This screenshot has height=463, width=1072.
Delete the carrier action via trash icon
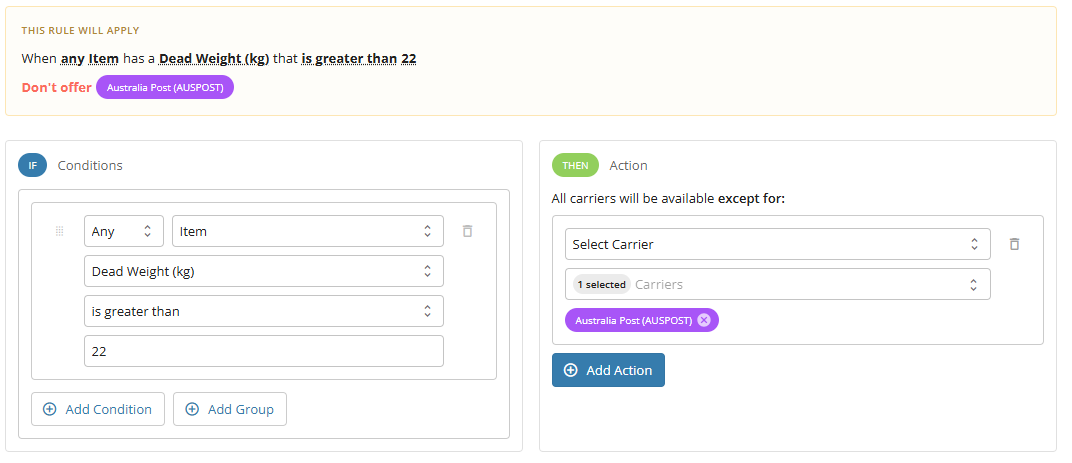tap(1015, 244)
